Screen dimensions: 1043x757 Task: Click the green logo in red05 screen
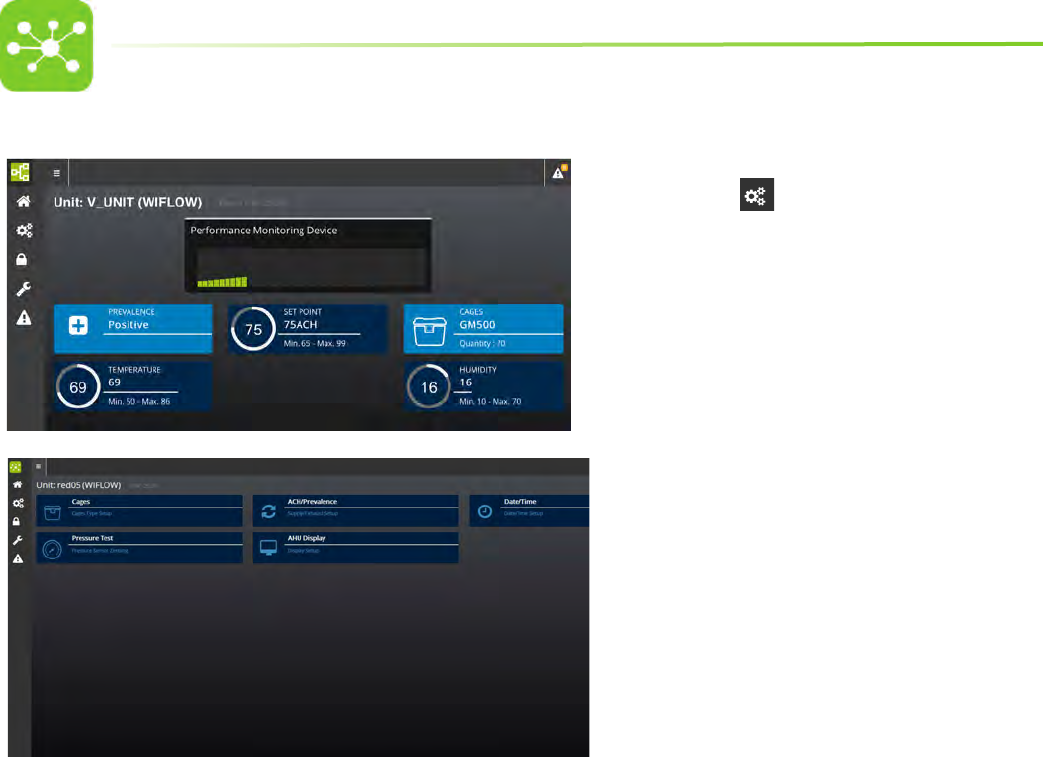(16, 467)
